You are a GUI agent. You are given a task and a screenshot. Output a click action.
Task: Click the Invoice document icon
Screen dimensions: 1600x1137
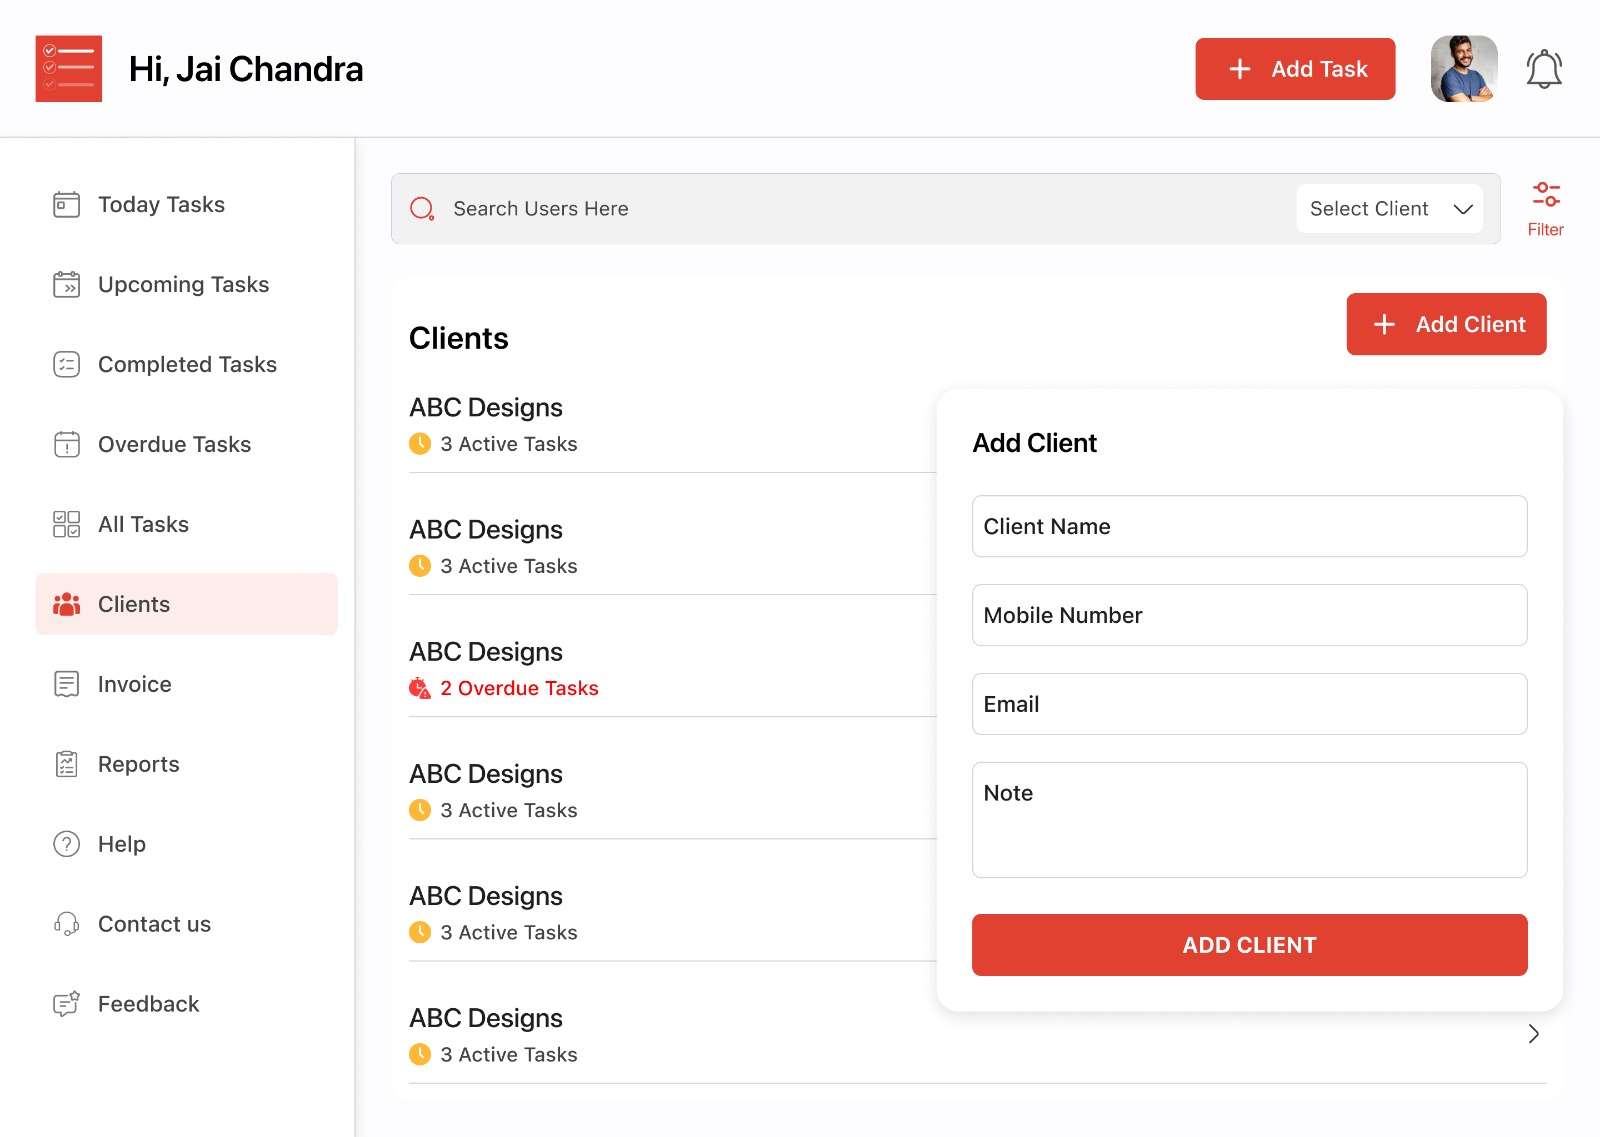[65, 684]
